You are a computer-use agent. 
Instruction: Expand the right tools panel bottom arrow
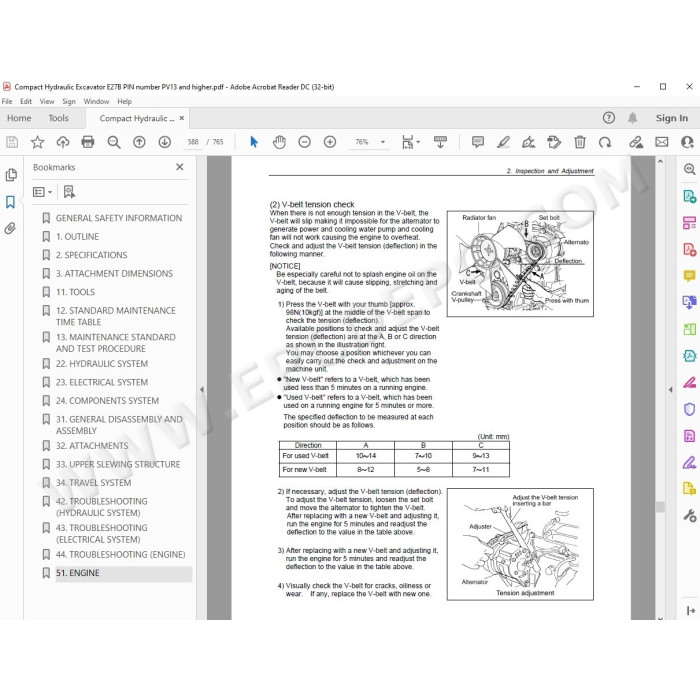pos(690,610)
